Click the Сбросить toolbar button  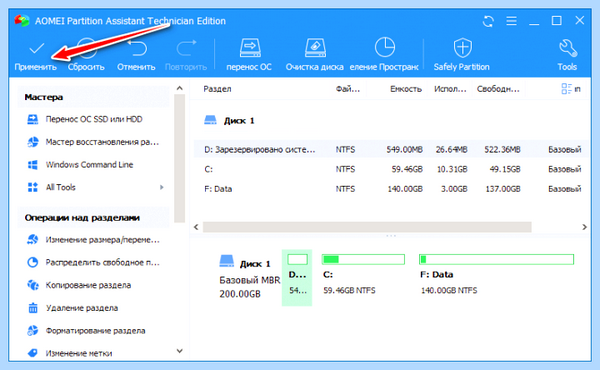click(x=86, y=55)
